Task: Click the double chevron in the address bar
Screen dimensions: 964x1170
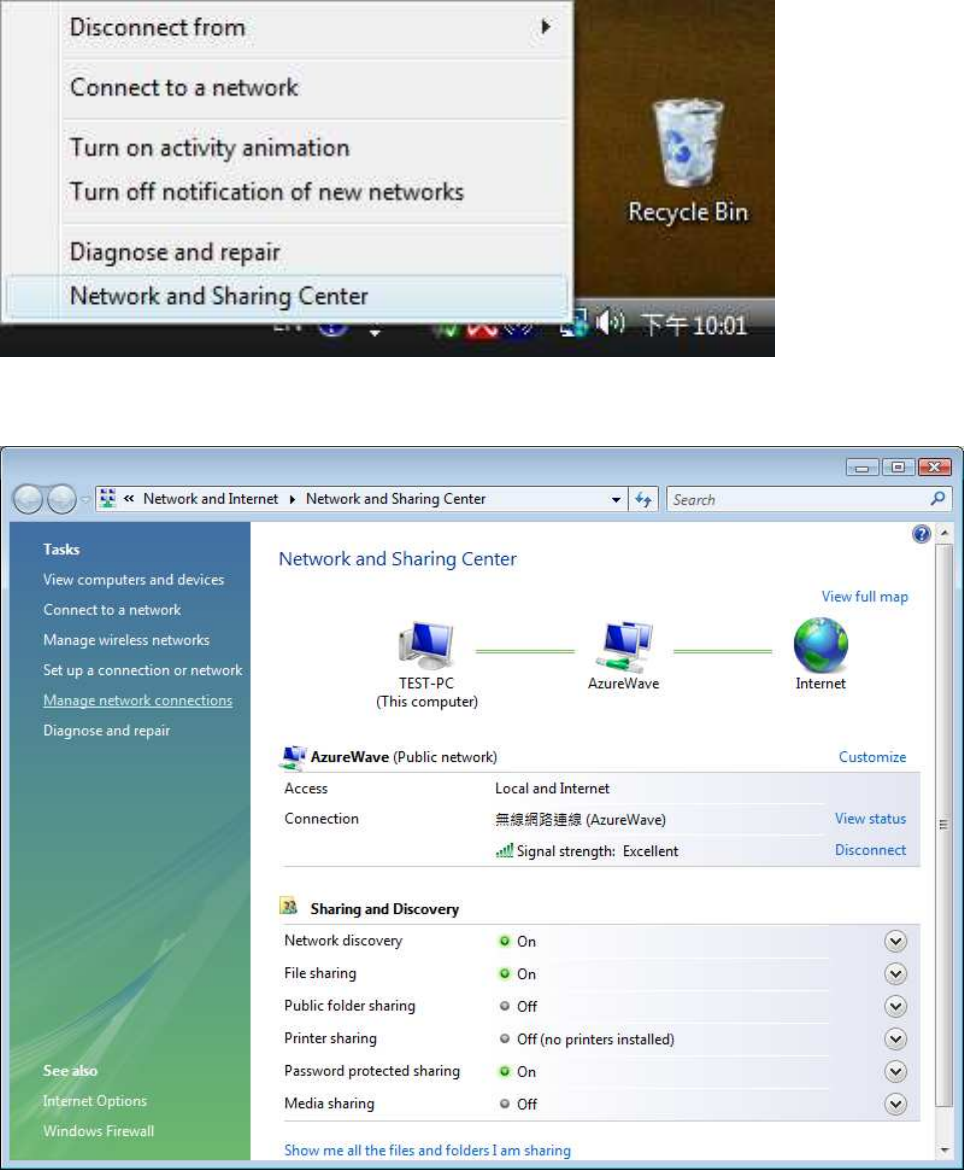Action: (129, 498)
